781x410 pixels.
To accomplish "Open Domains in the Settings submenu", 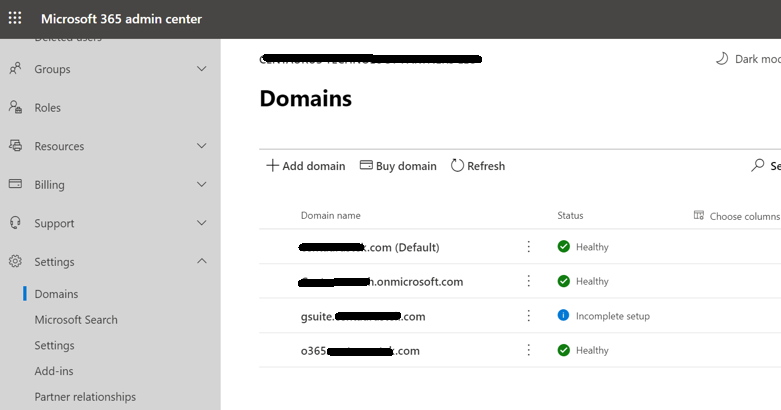I will [56, 294].
